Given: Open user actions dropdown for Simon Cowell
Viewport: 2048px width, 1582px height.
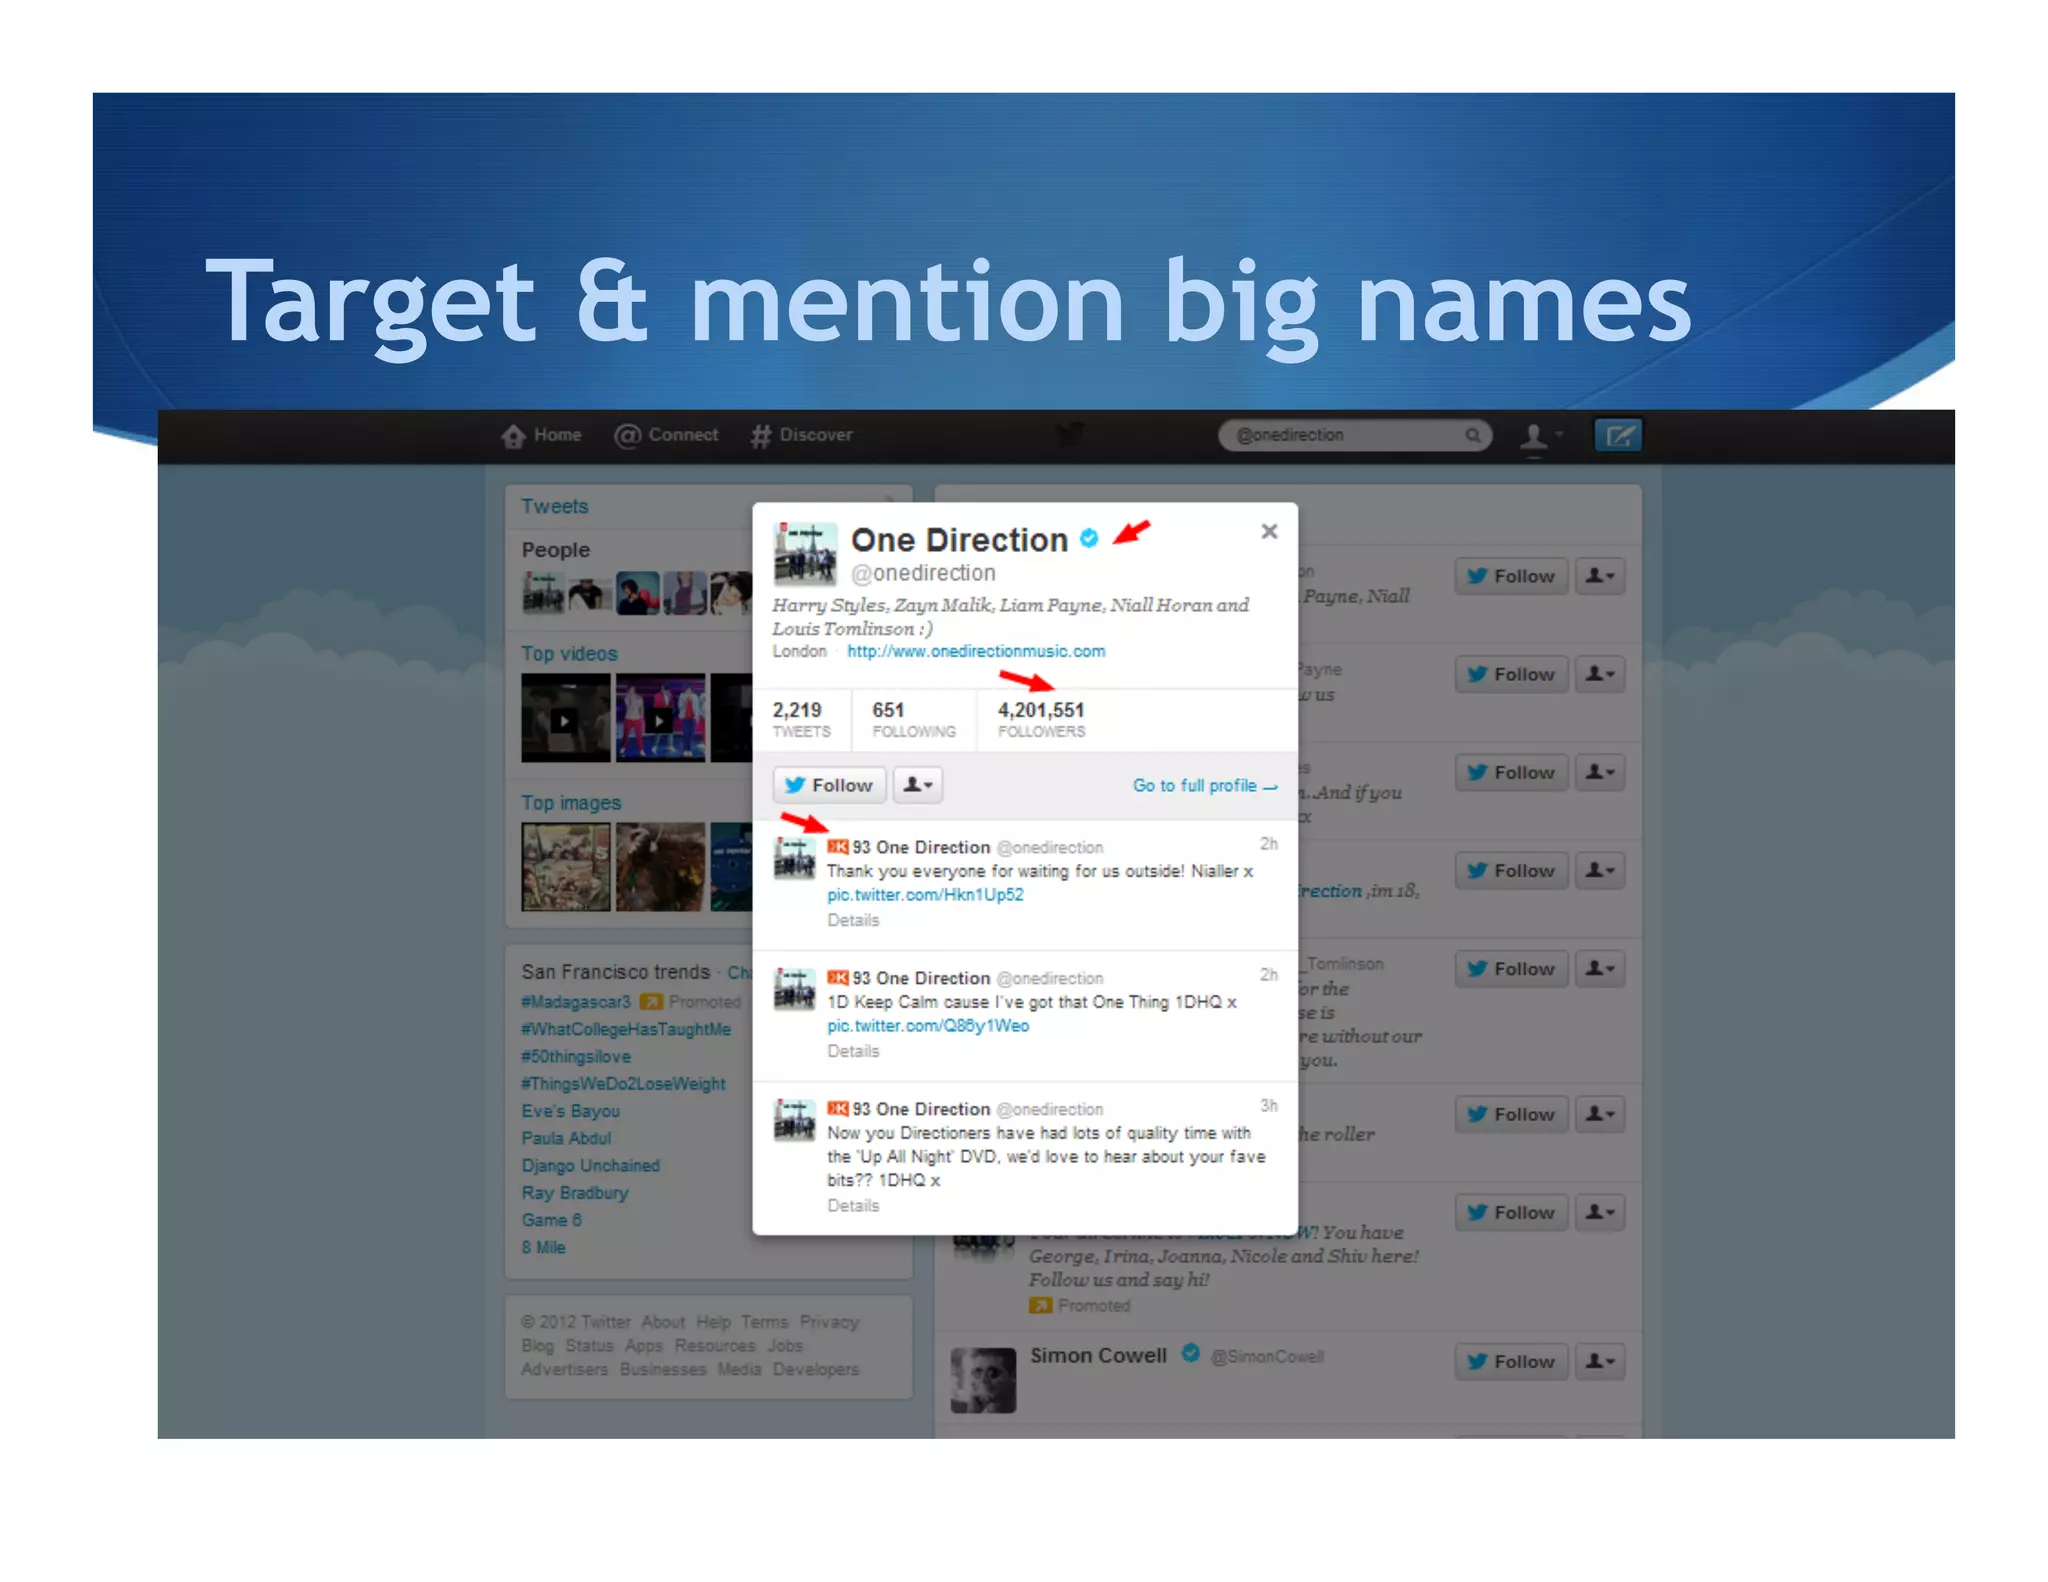Looking at the screenshot, I should (x=1600, y=1361).
